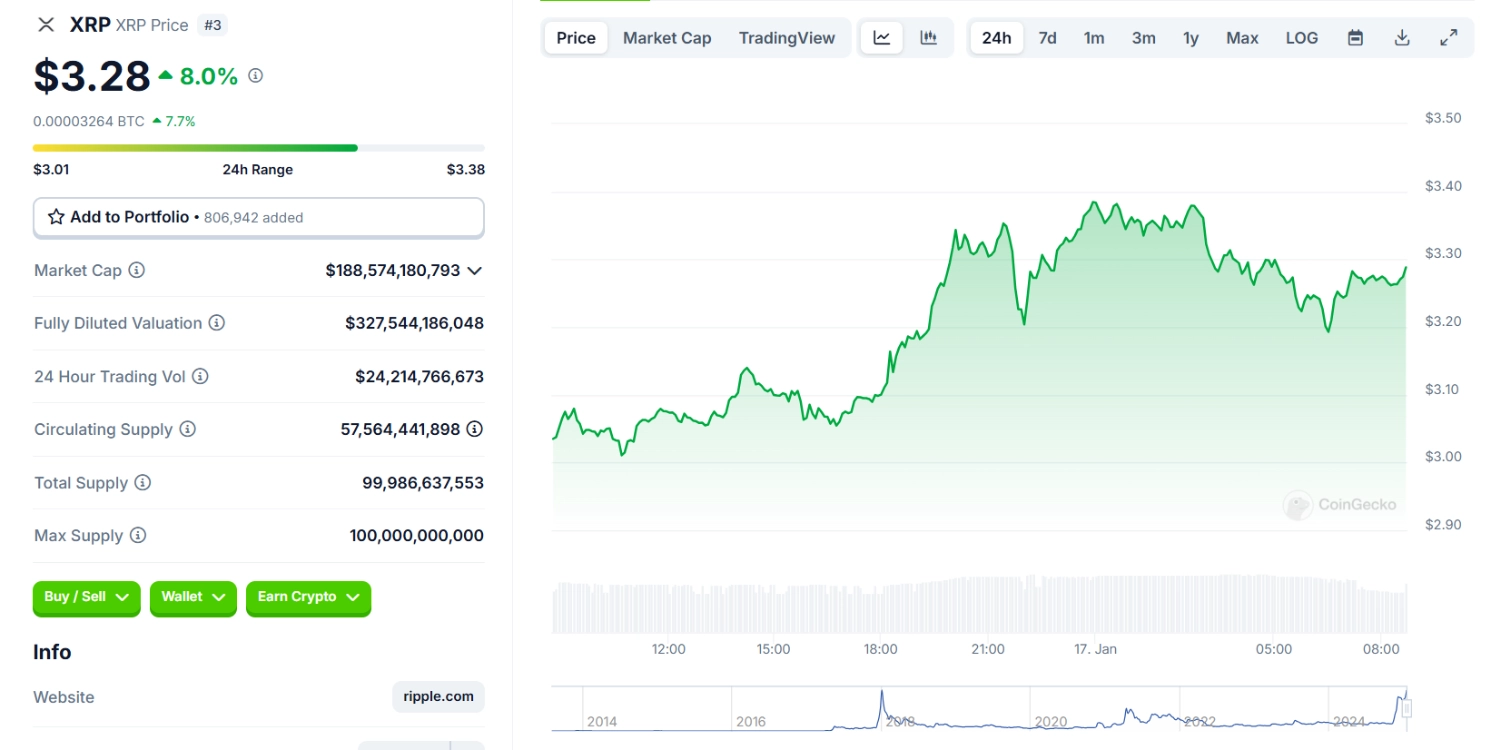Click the 18:00 time axis label

pos(881,649)
